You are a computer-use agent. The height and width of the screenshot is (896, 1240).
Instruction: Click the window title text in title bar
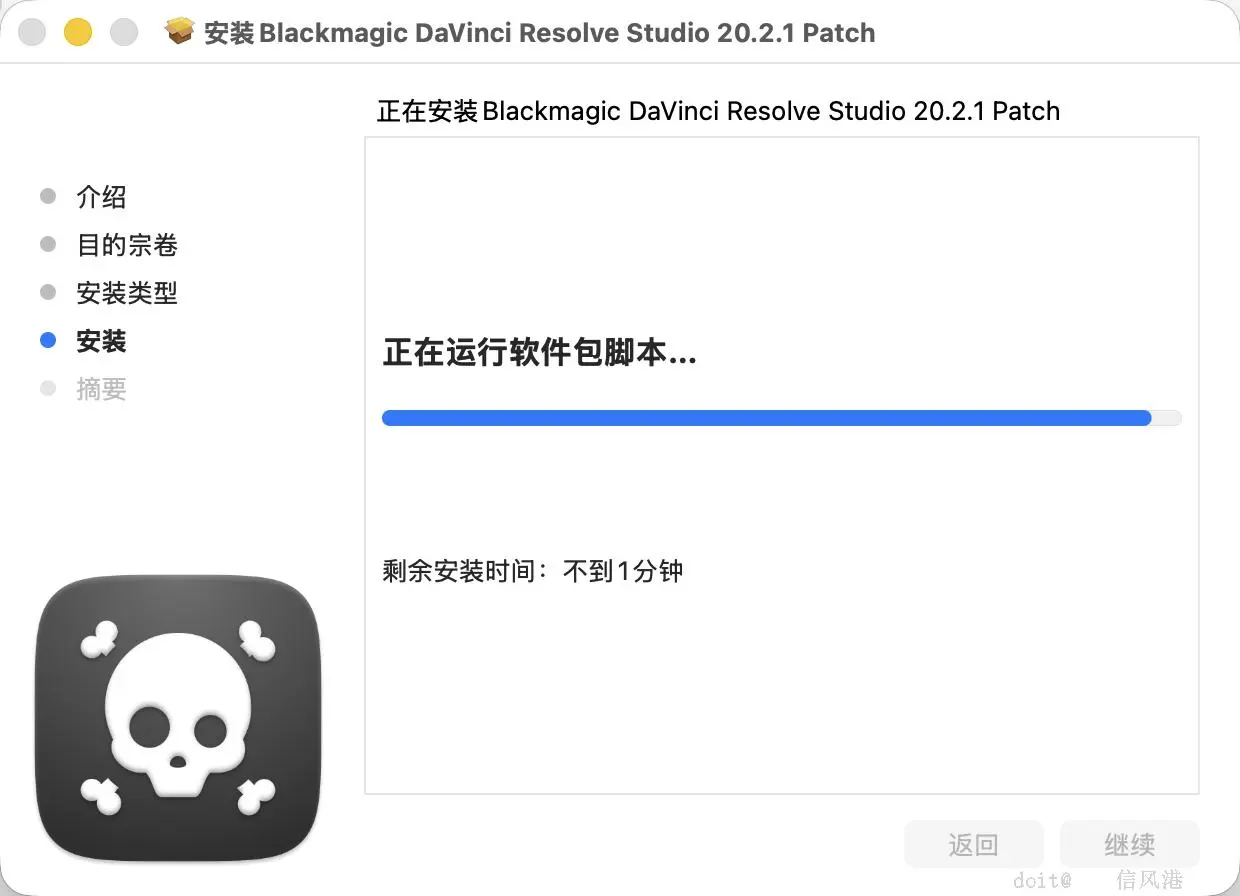pyautogui.click(x=540, y=33)
